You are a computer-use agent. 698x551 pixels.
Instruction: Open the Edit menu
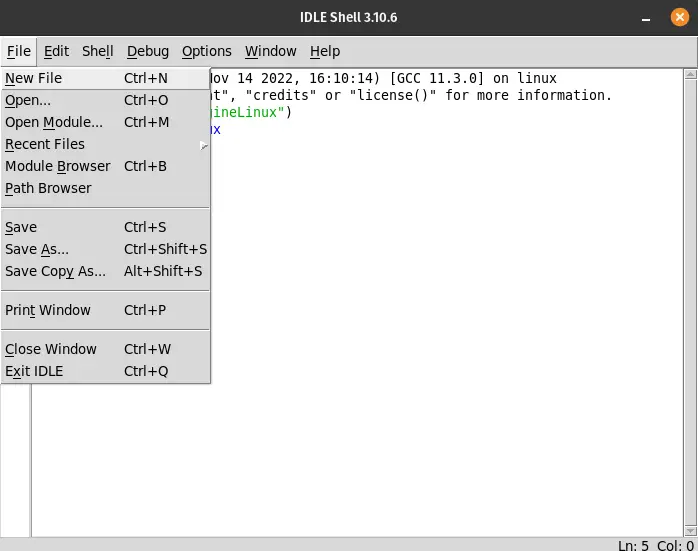(56, 52)
